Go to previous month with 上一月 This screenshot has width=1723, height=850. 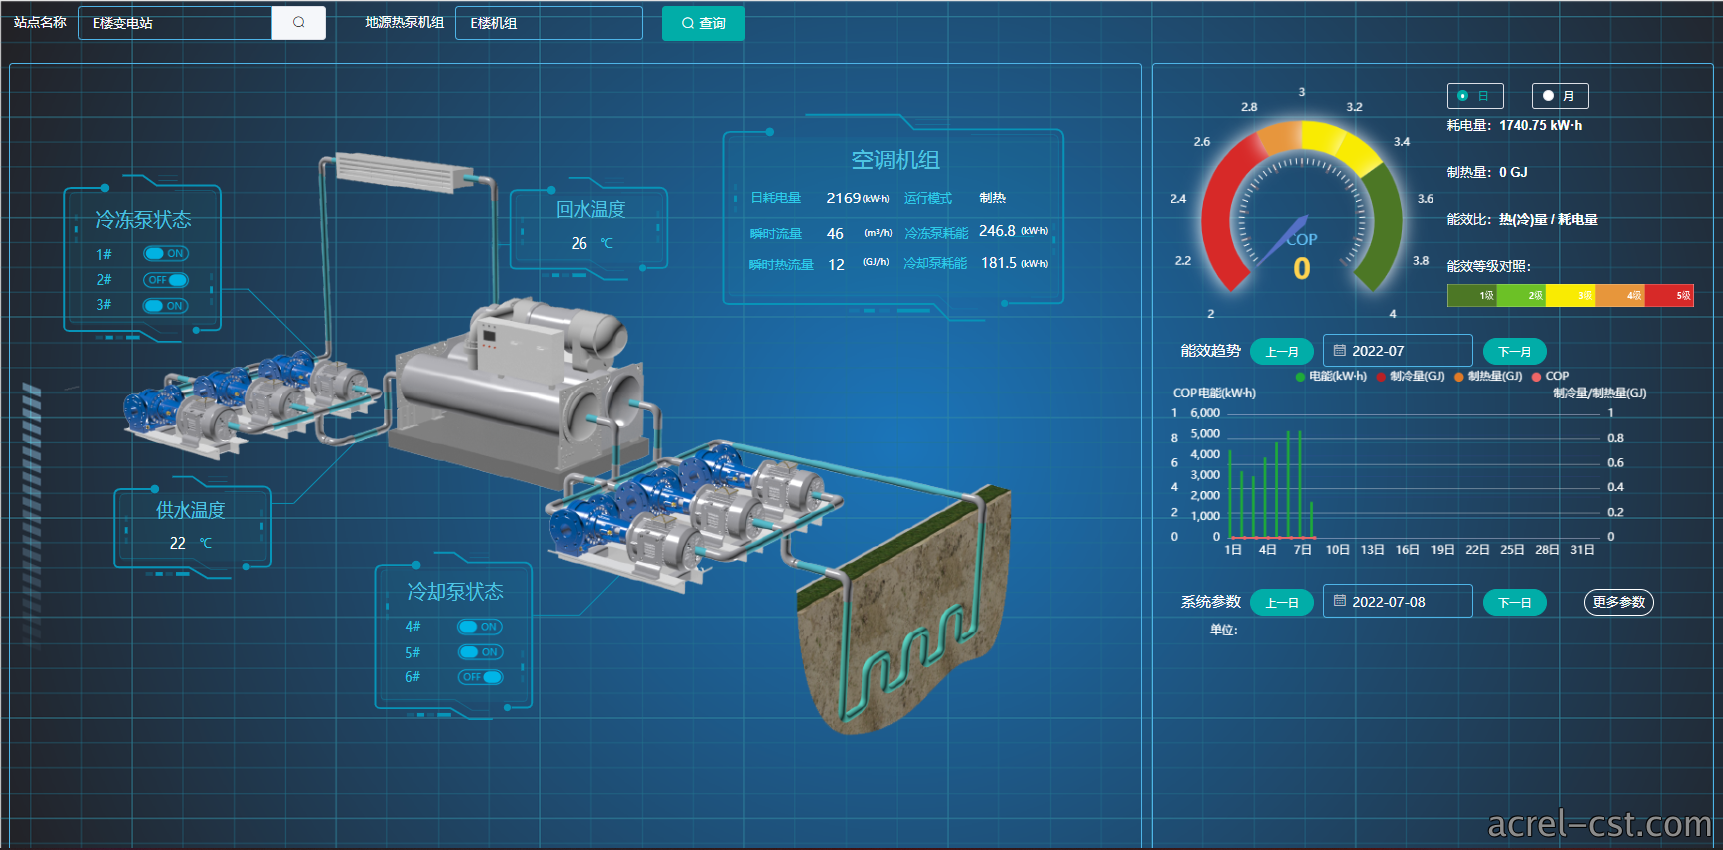pos(1282,352)
